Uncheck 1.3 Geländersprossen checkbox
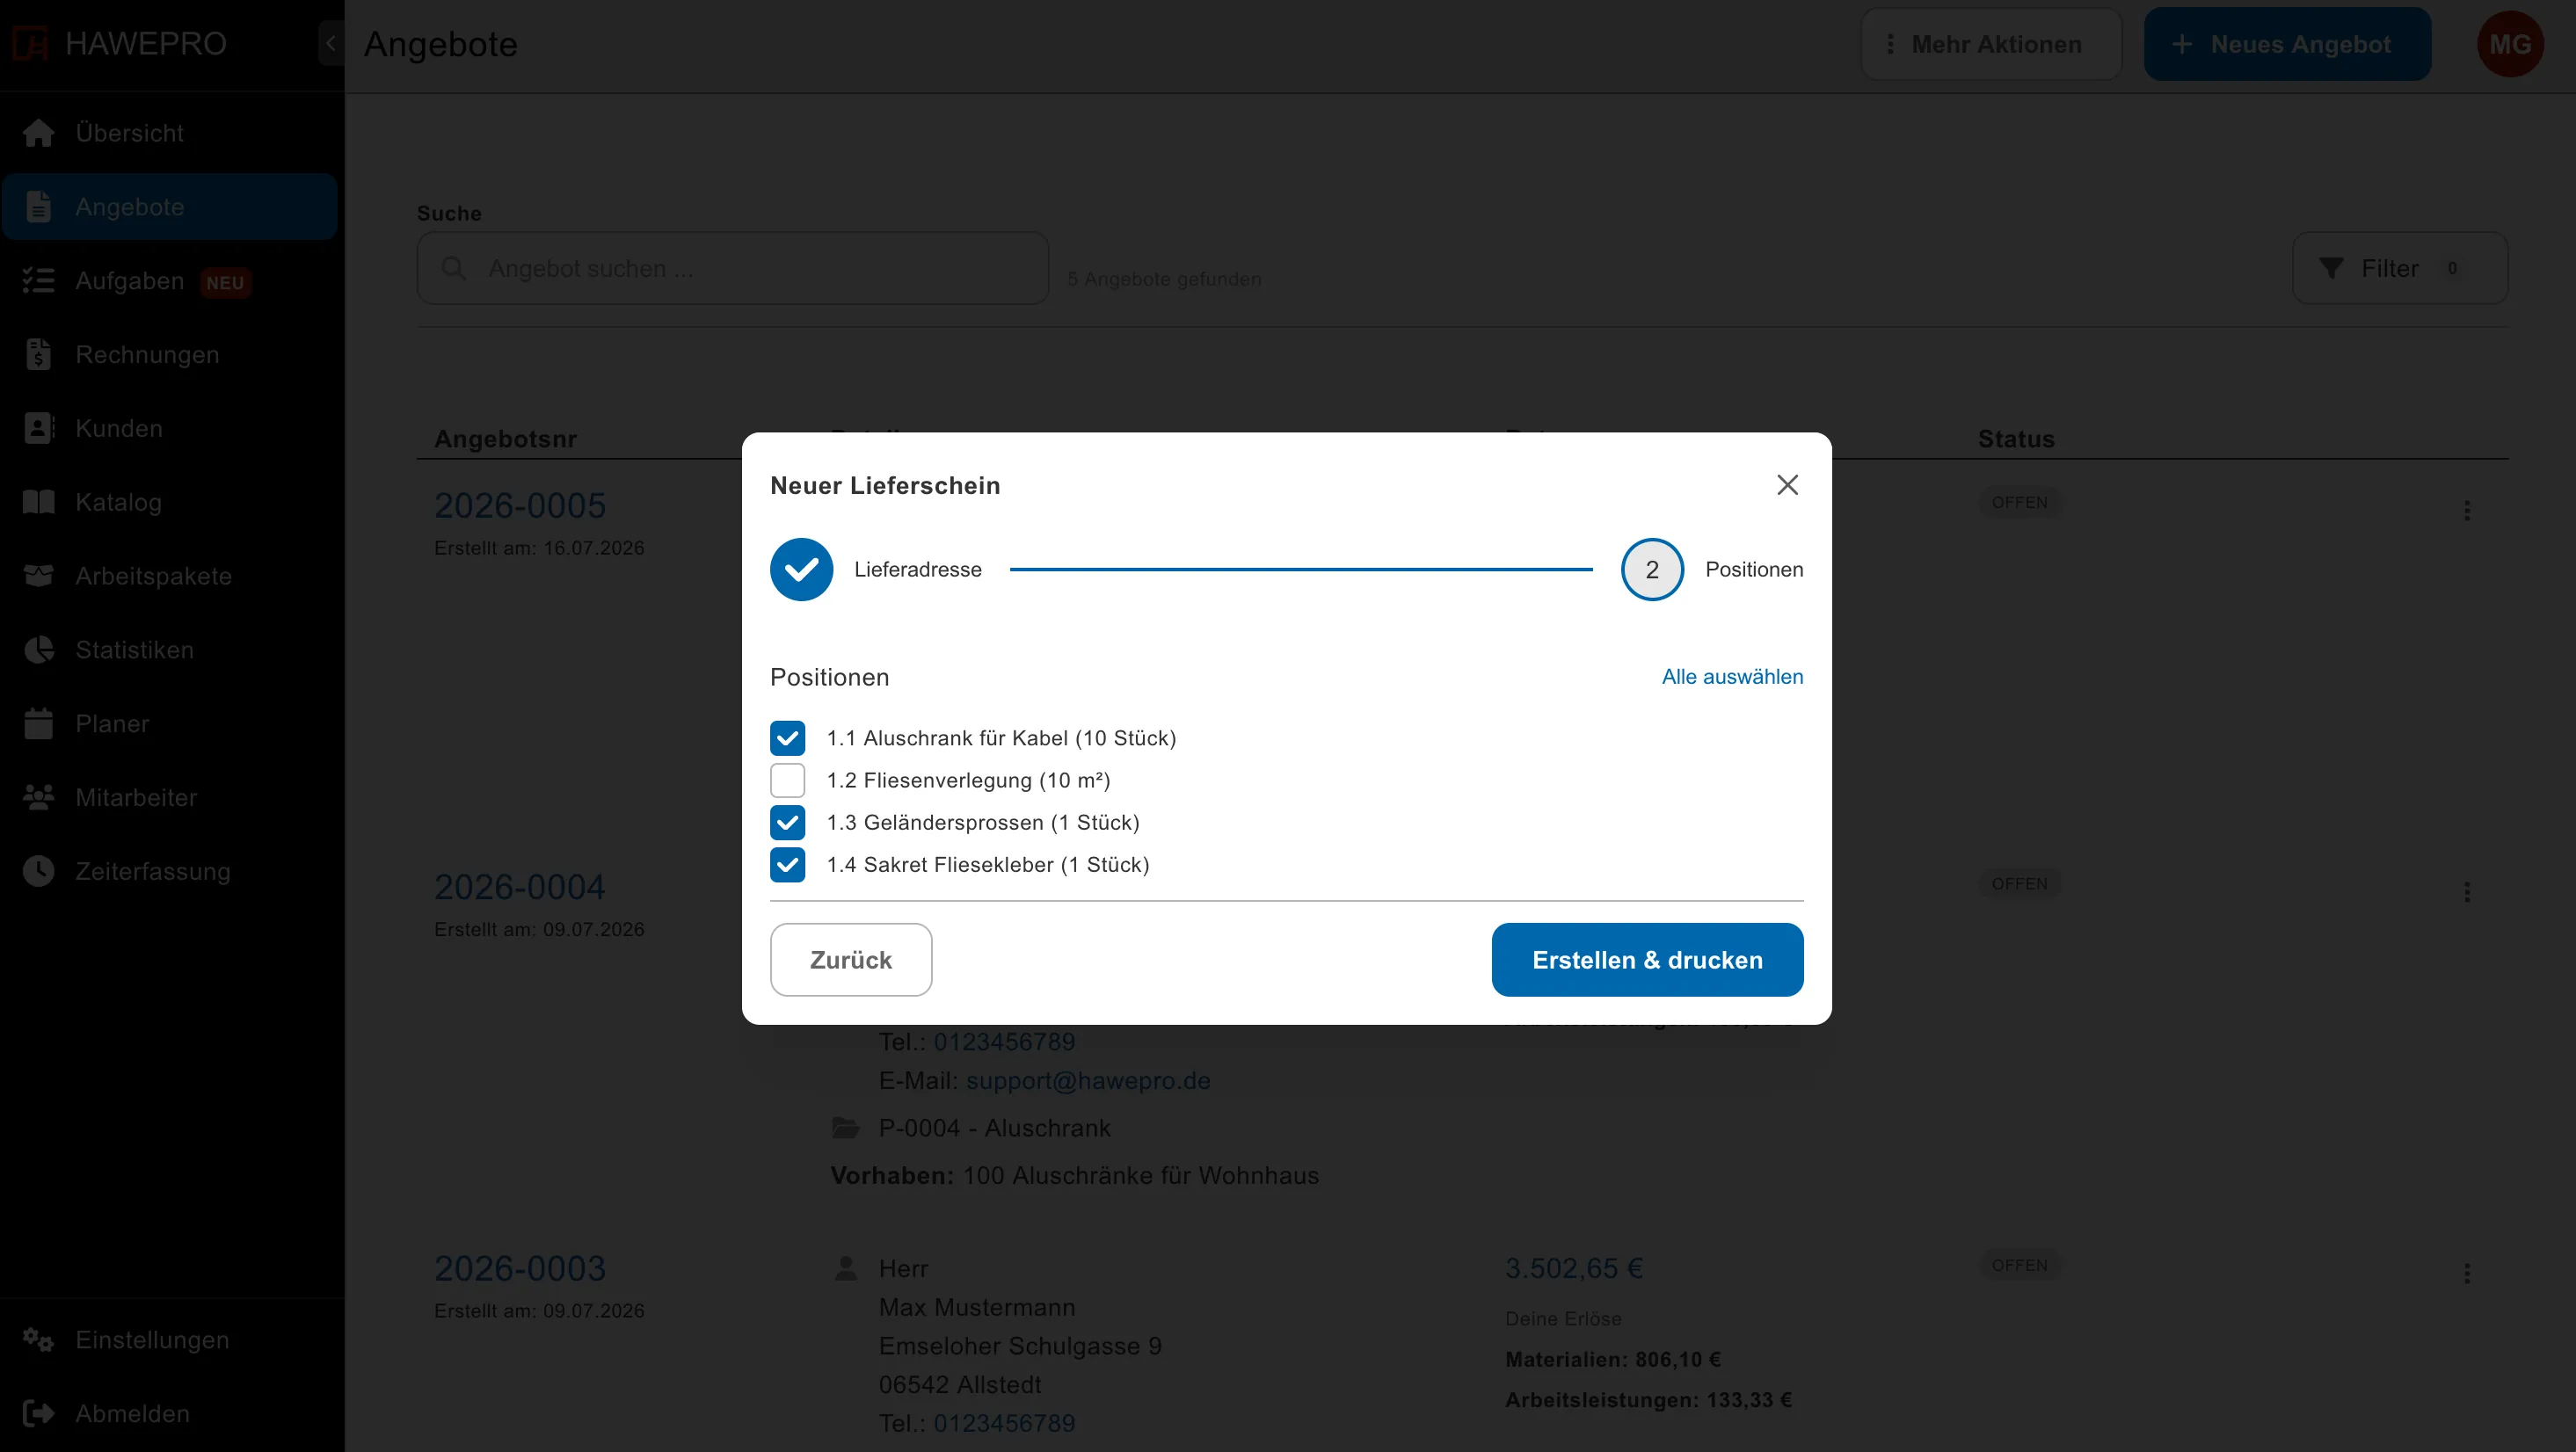Screen dimensions: 2576x1452 [788, 822]
